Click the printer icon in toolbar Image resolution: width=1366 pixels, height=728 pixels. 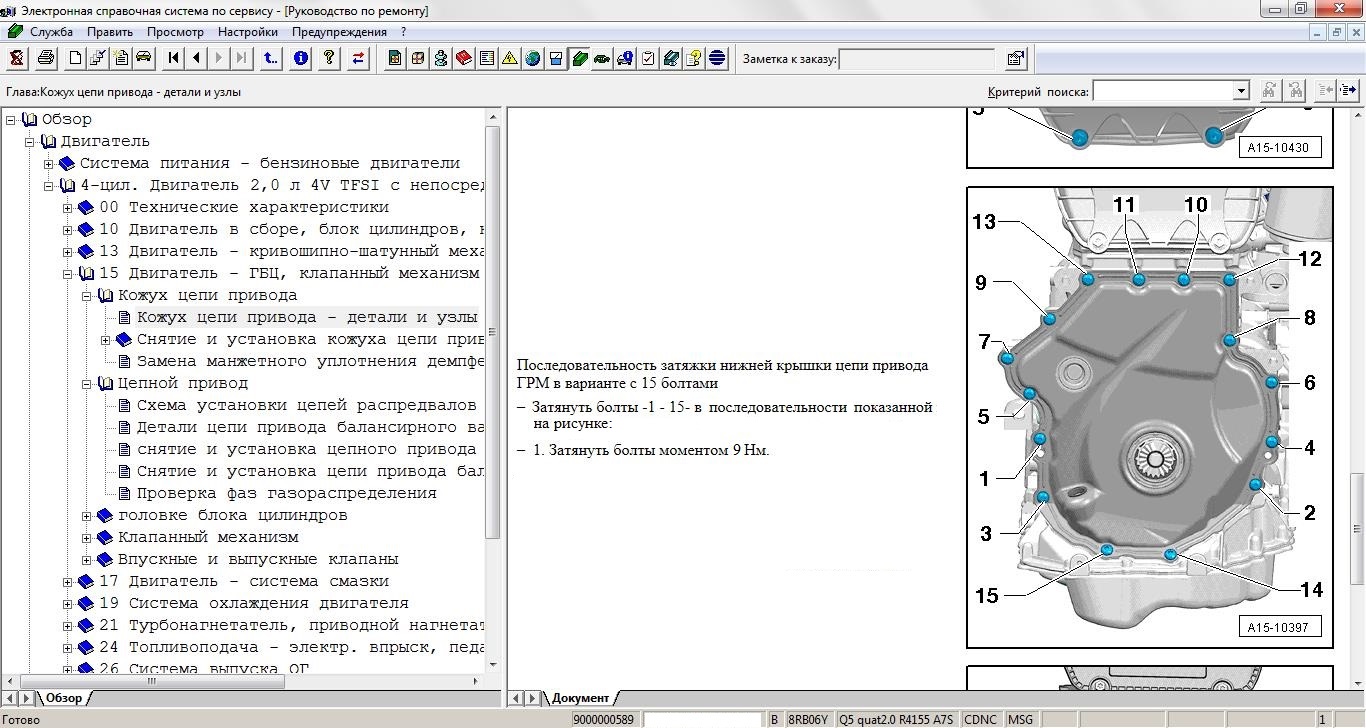pyautogui.click(x=45, y=58)
